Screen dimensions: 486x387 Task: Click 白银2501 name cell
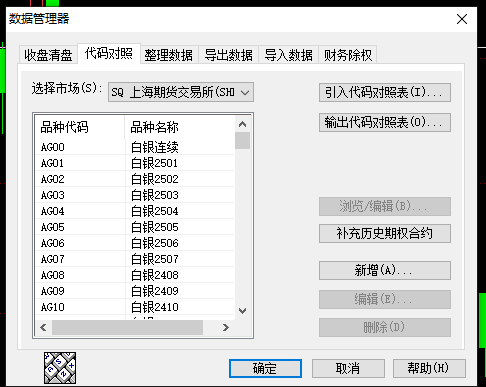180,163
